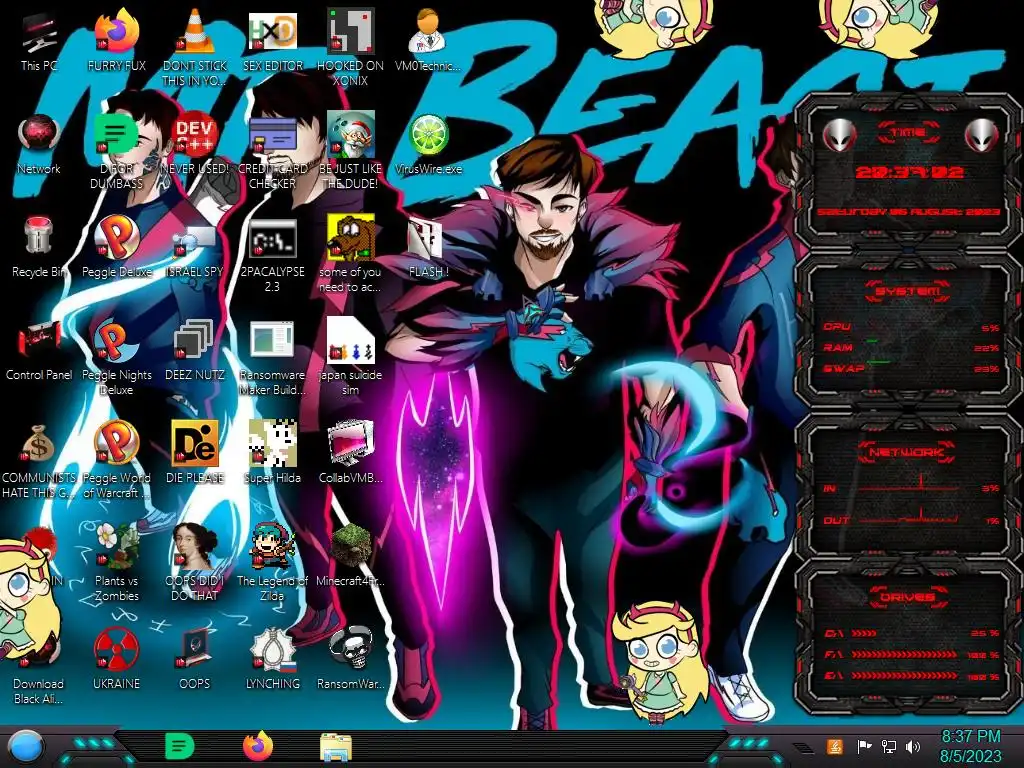The height and width of the screenshot is (768, 1024).
Task: Select the BE JUST LIKE THE DUDE icon
Action: point(351,135)
